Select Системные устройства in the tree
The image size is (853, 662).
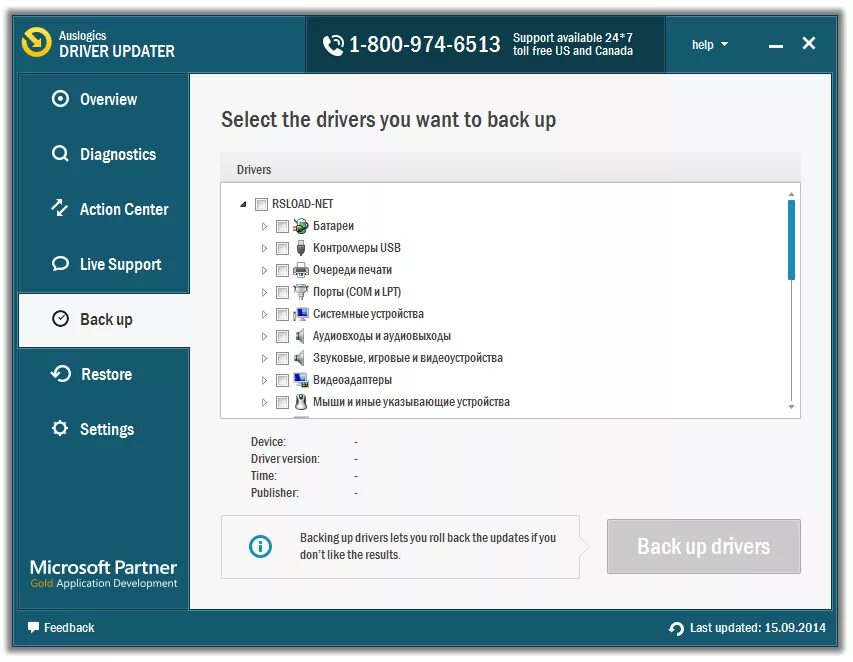(366, 313)
